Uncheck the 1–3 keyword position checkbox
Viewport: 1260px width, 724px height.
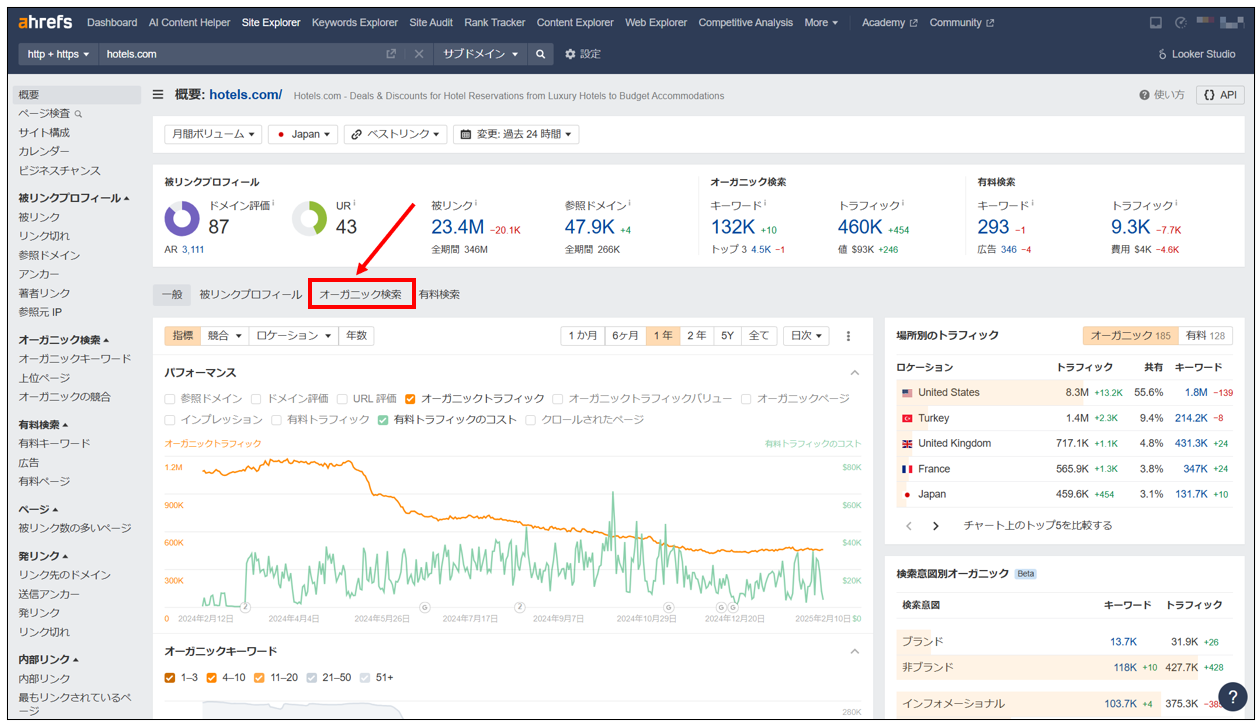pyautogui.click(x=171, y=678)
